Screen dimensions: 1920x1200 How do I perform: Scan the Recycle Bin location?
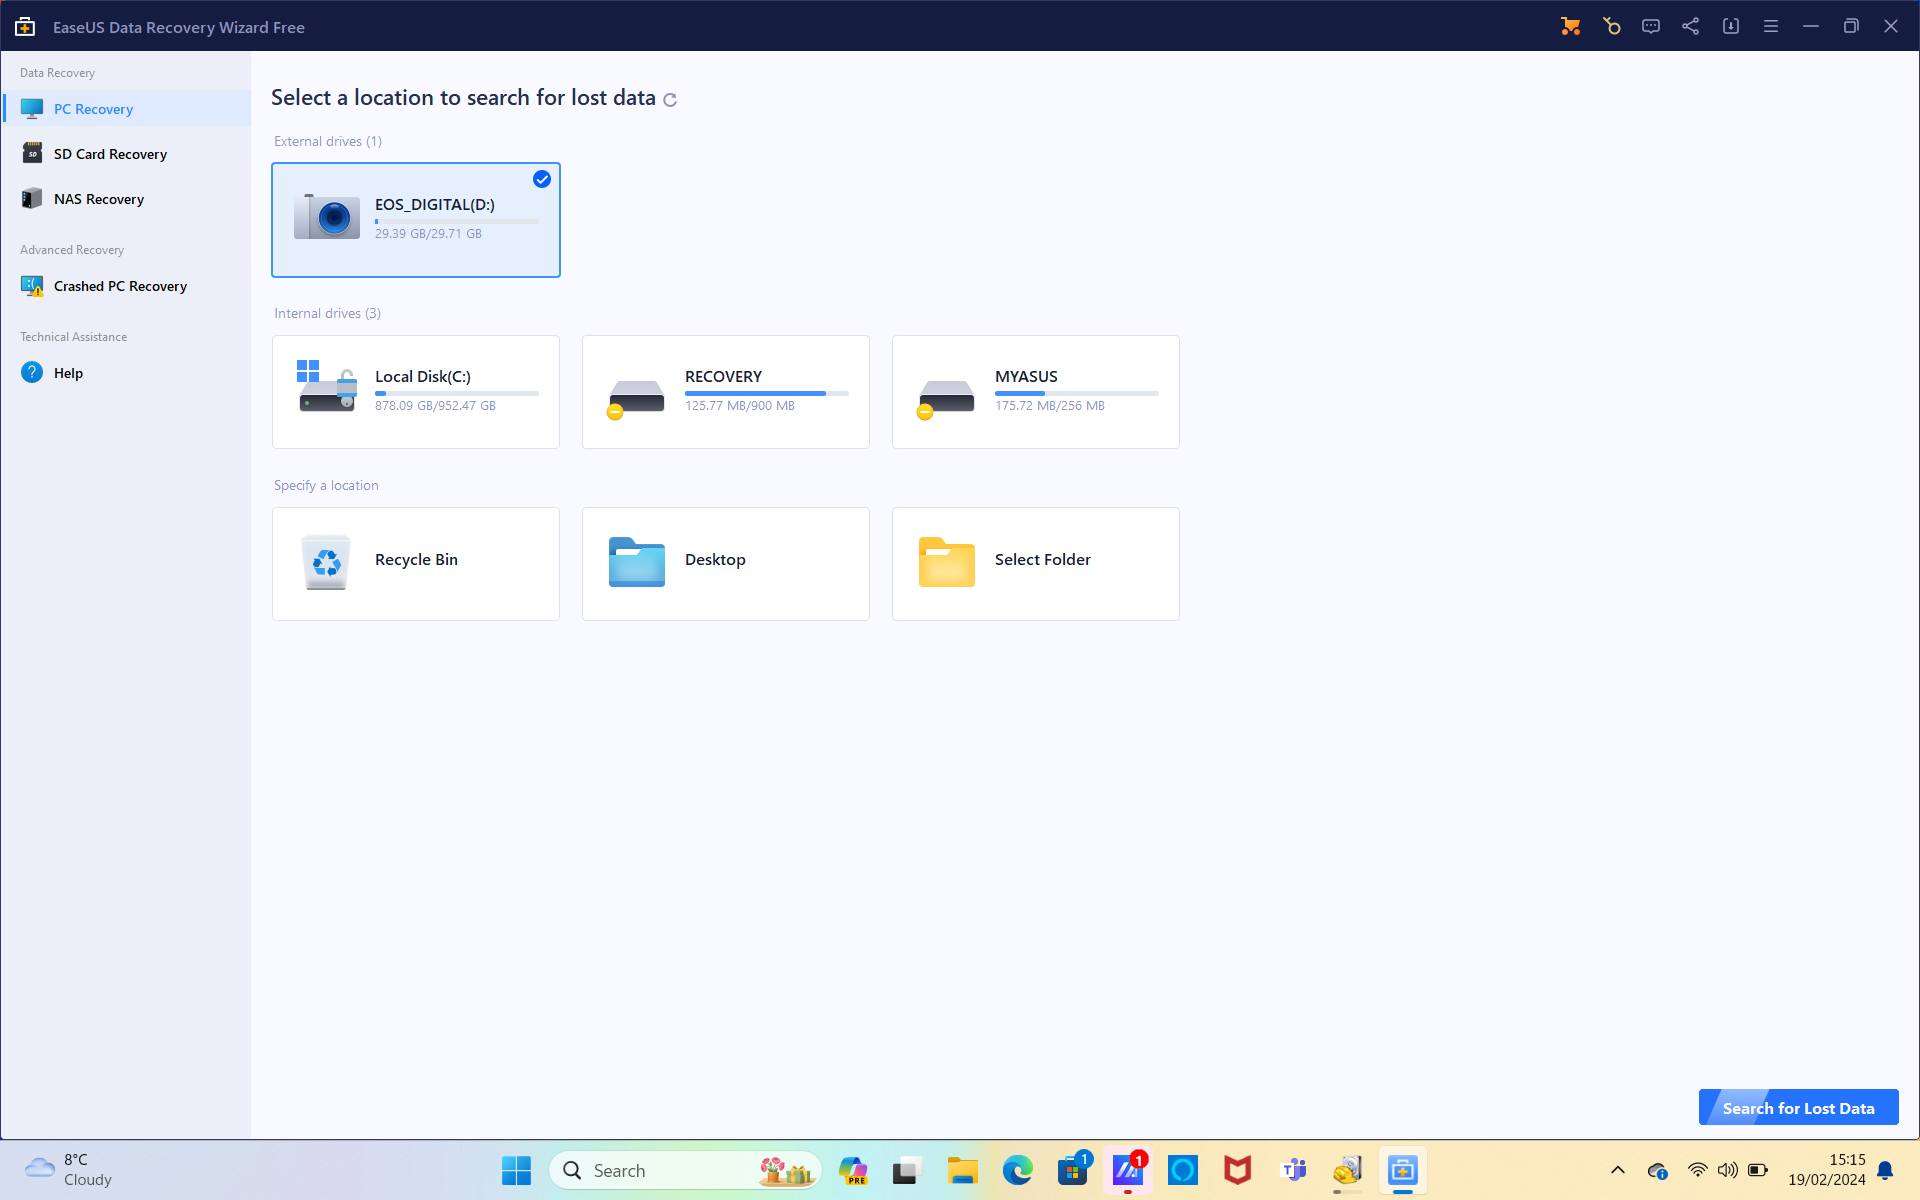pyautogui.click(x=415, y=563)
